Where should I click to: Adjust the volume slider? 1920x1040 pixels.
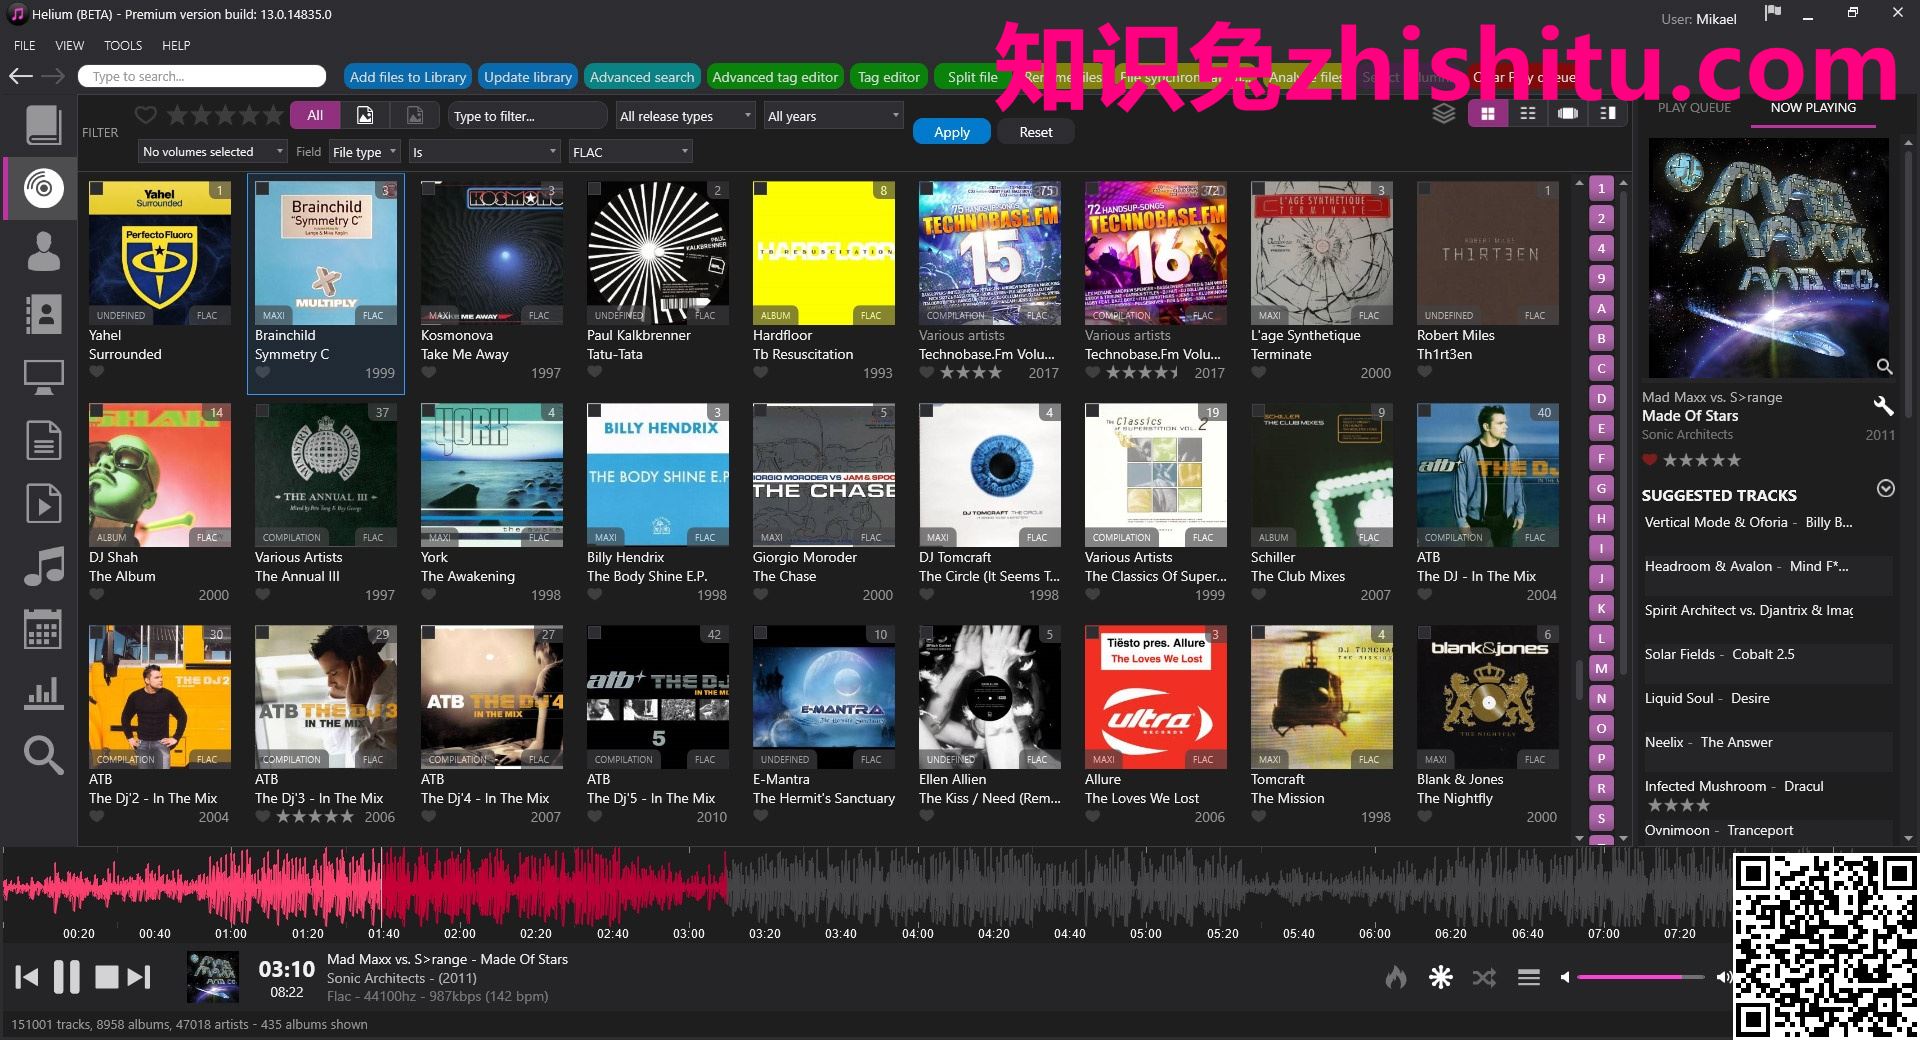point(1640,977)
